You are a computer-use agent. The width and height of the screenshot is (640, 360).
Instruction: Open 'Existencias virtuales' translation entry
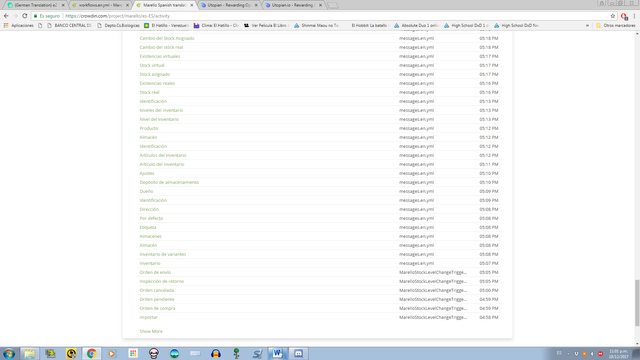(160, 56)
